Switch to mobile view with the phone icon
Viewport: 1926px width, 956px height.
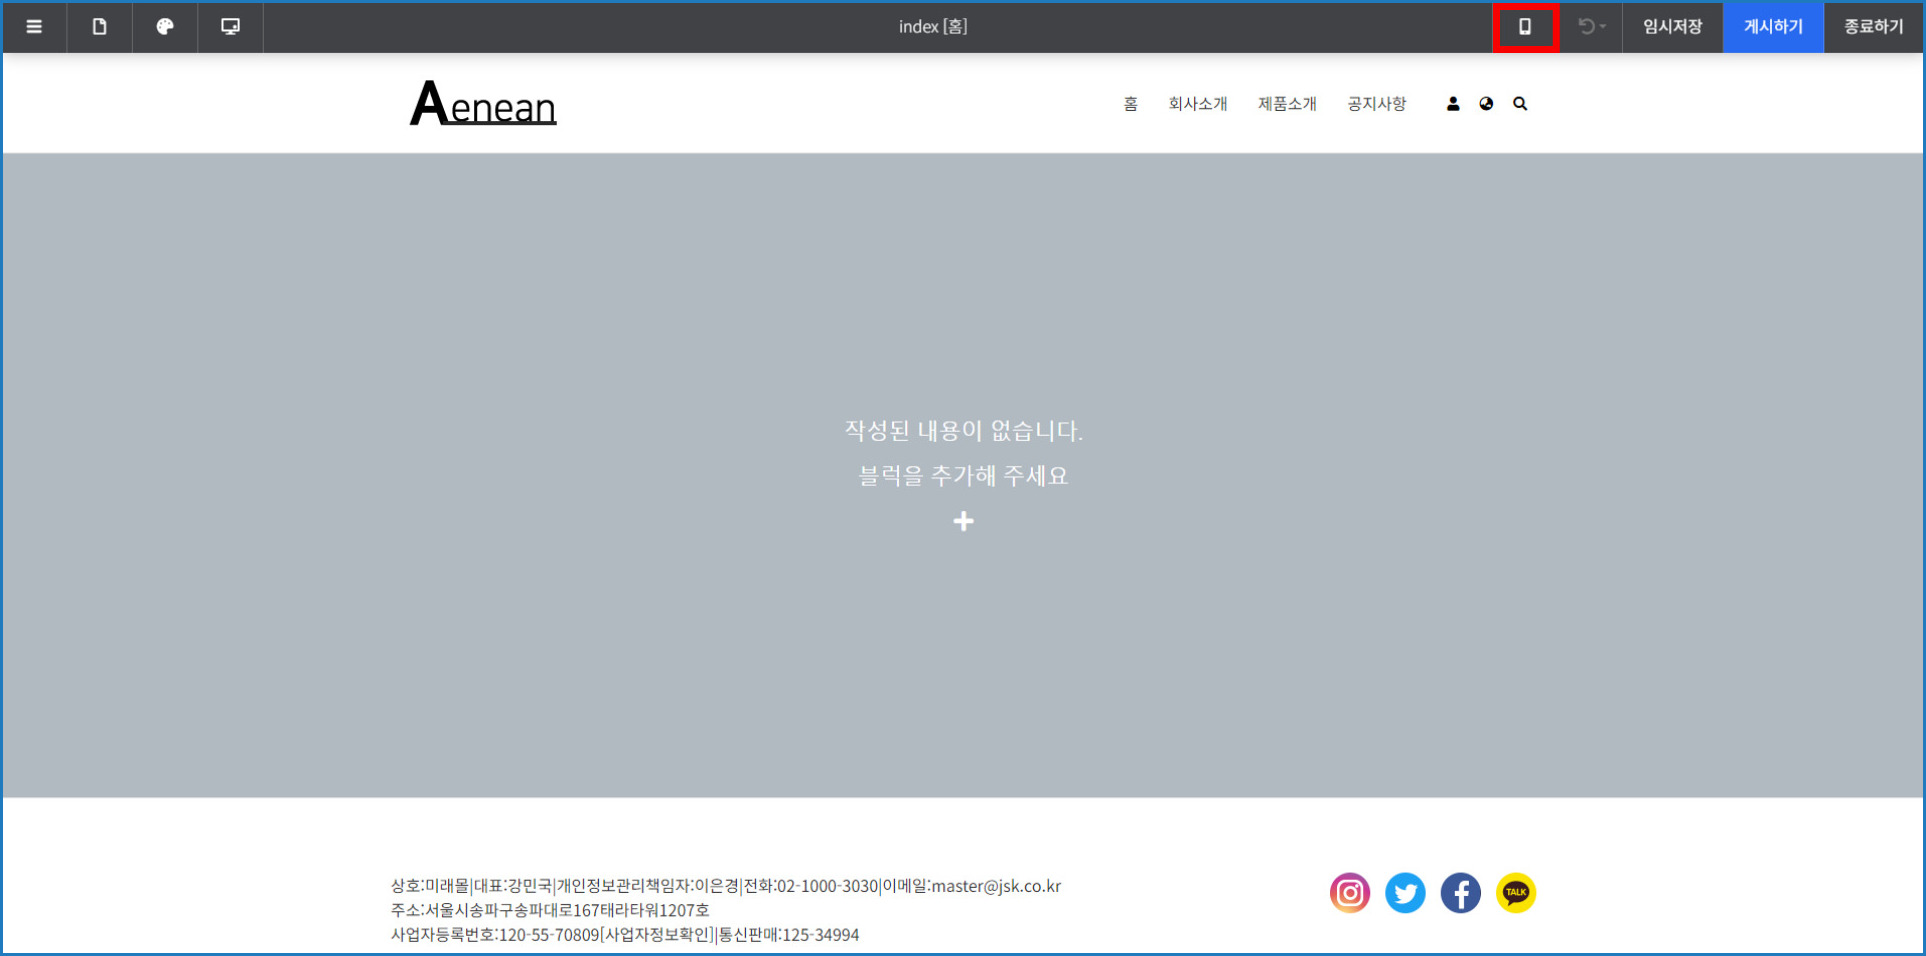1525,27
